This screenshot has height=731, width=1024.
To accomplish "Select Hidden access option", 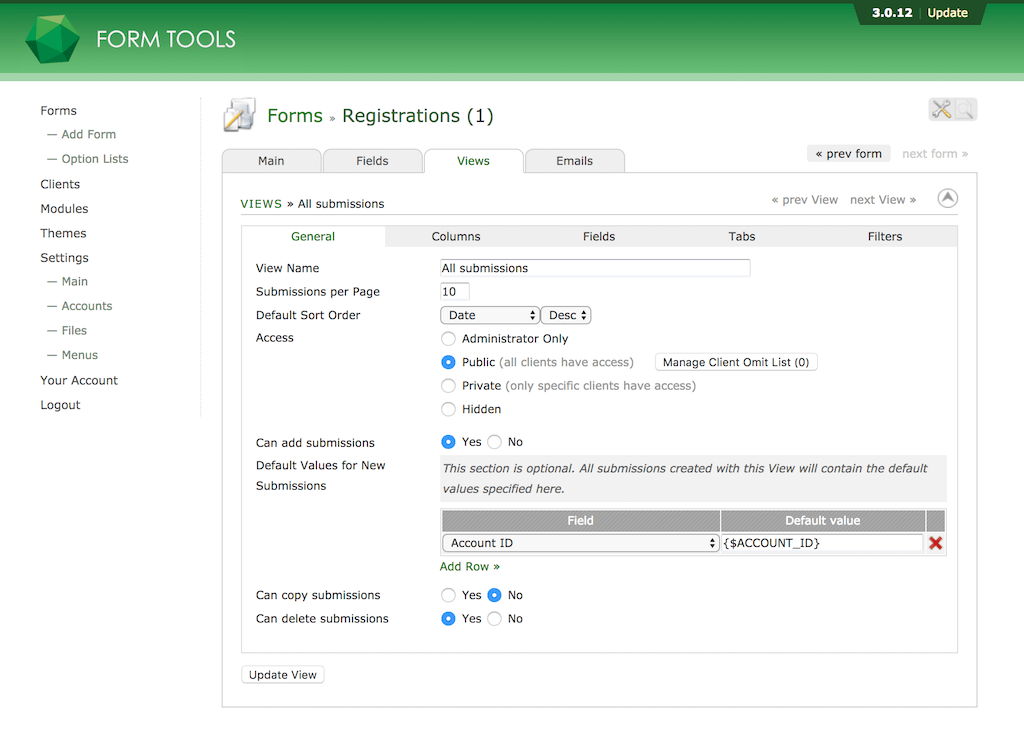I will click(x=448, y=409).
